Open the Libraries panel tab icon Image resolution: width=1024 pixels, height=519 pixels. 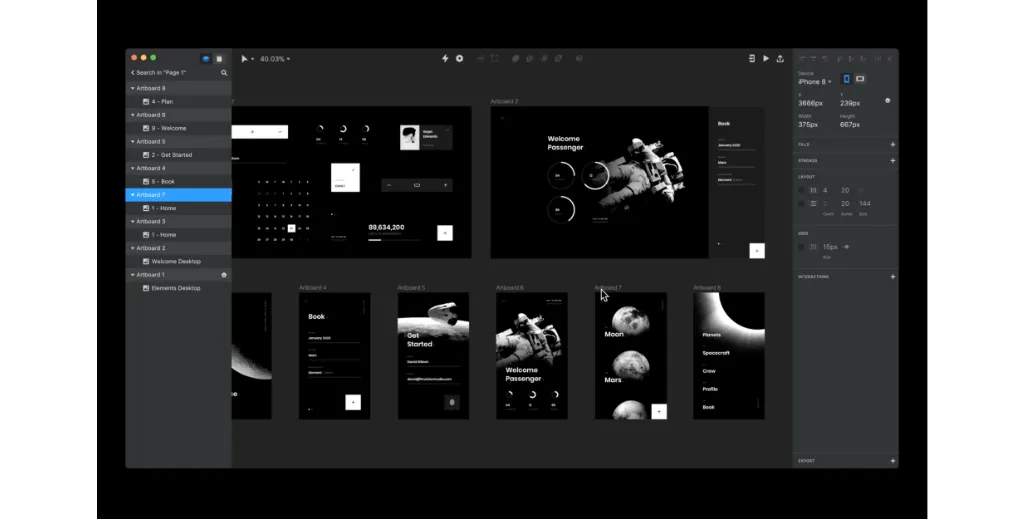[219, 59]
